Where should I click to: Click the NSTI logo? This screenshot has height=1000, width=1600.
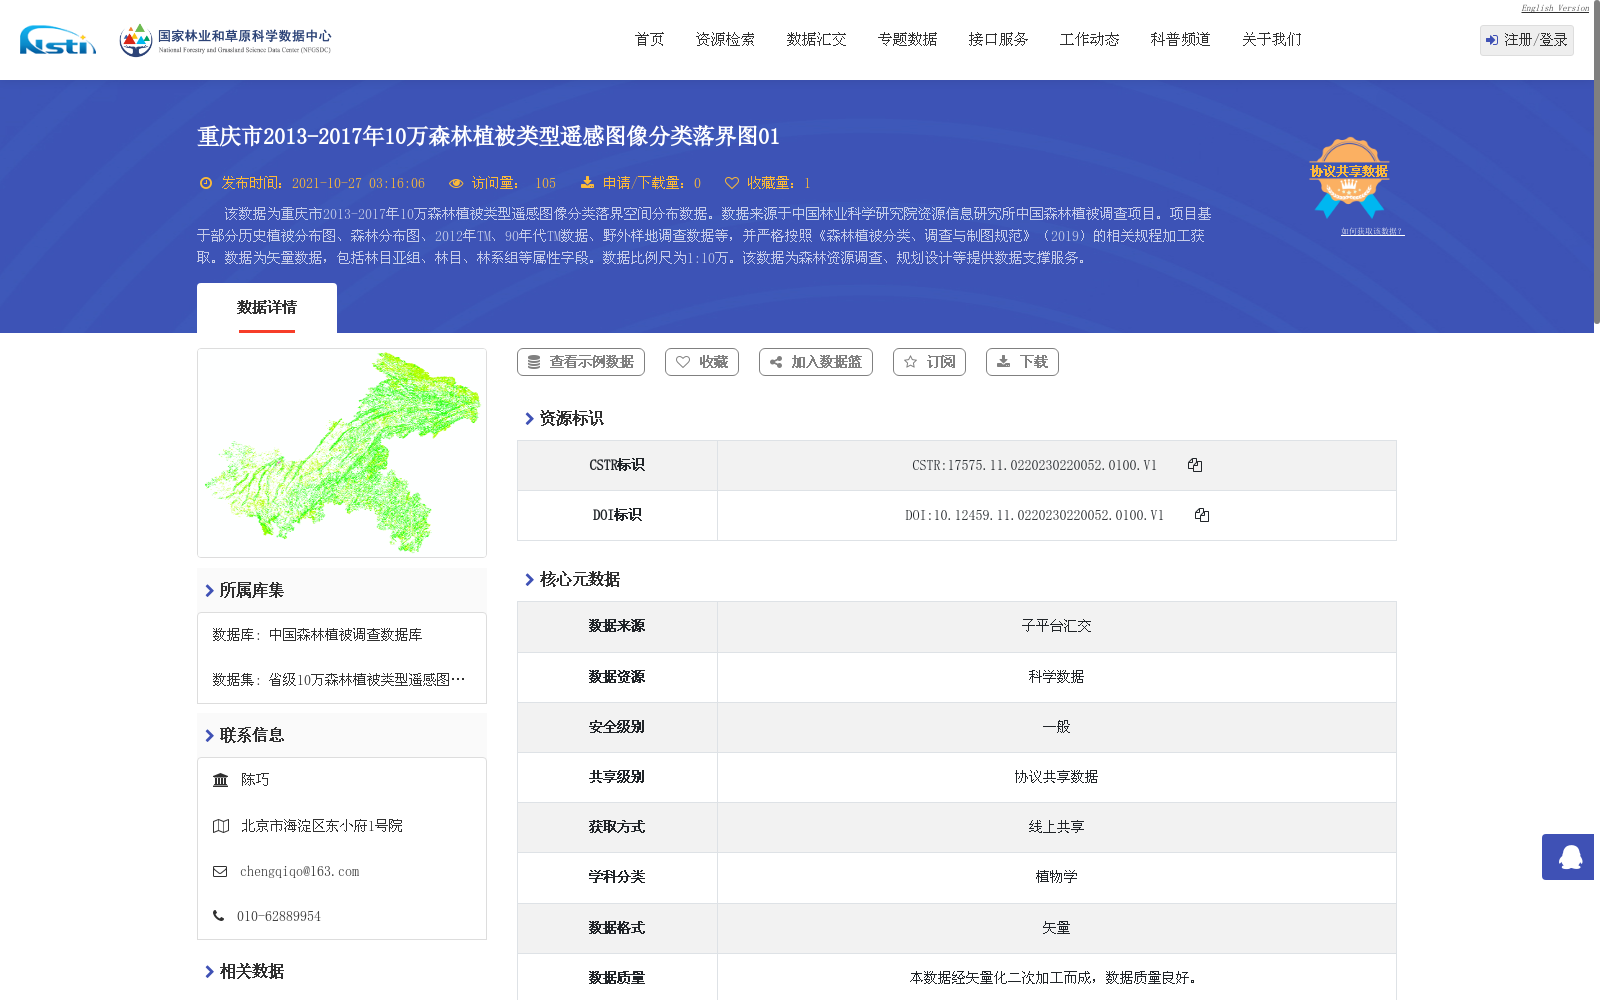(x=58, y=40)
